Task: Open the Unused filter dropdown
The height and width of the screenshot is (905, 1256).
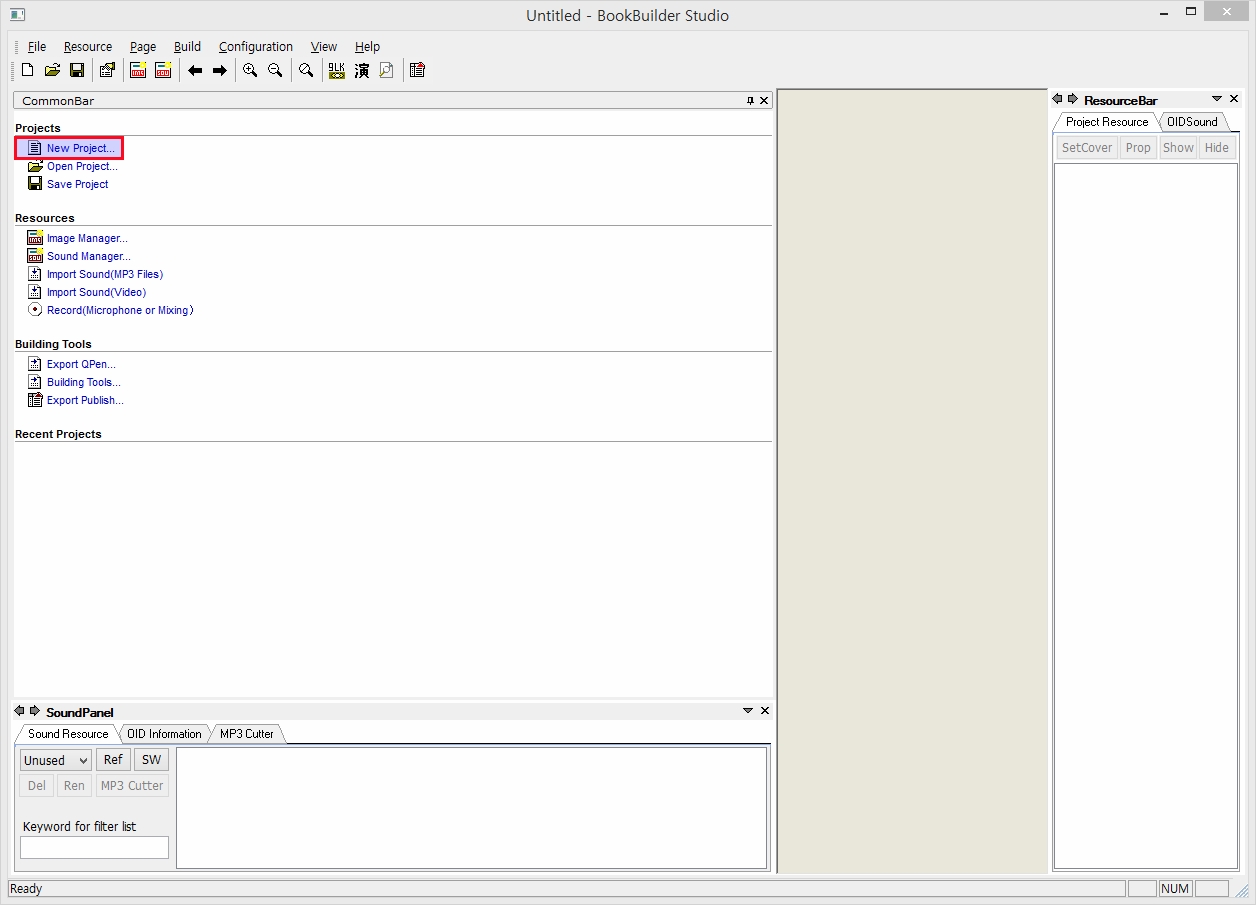Action: 55,760
